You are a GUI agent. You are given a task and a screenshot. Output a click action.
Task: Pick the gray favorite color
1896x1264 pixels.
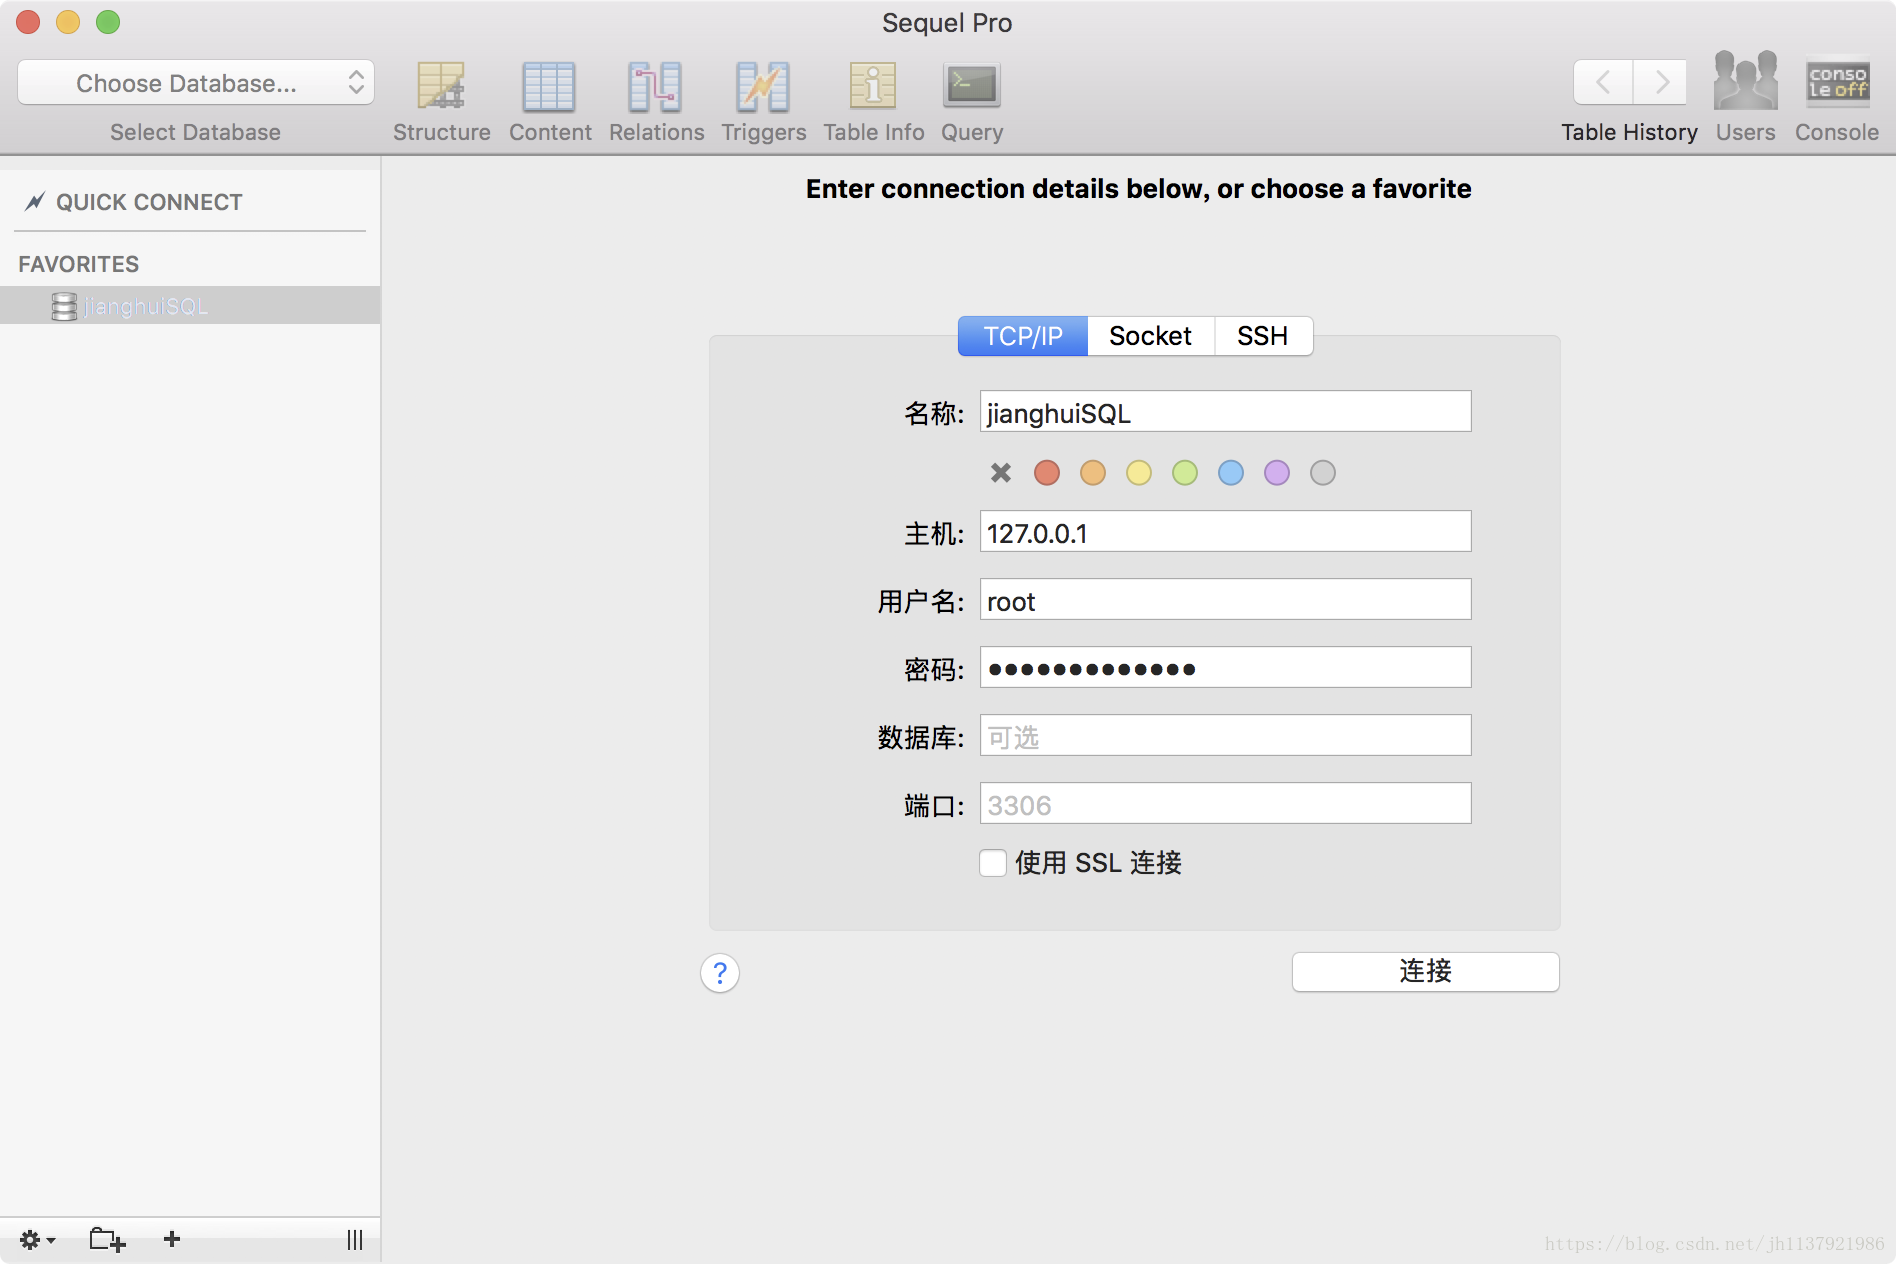pyautogui.click(x=1323, y=473)
